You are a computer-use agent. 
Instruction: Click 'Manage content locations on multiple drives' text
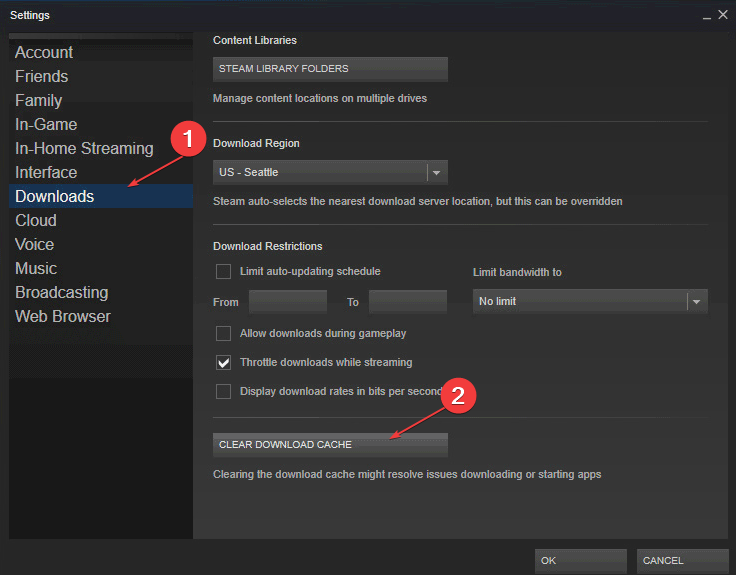[320, 98]
